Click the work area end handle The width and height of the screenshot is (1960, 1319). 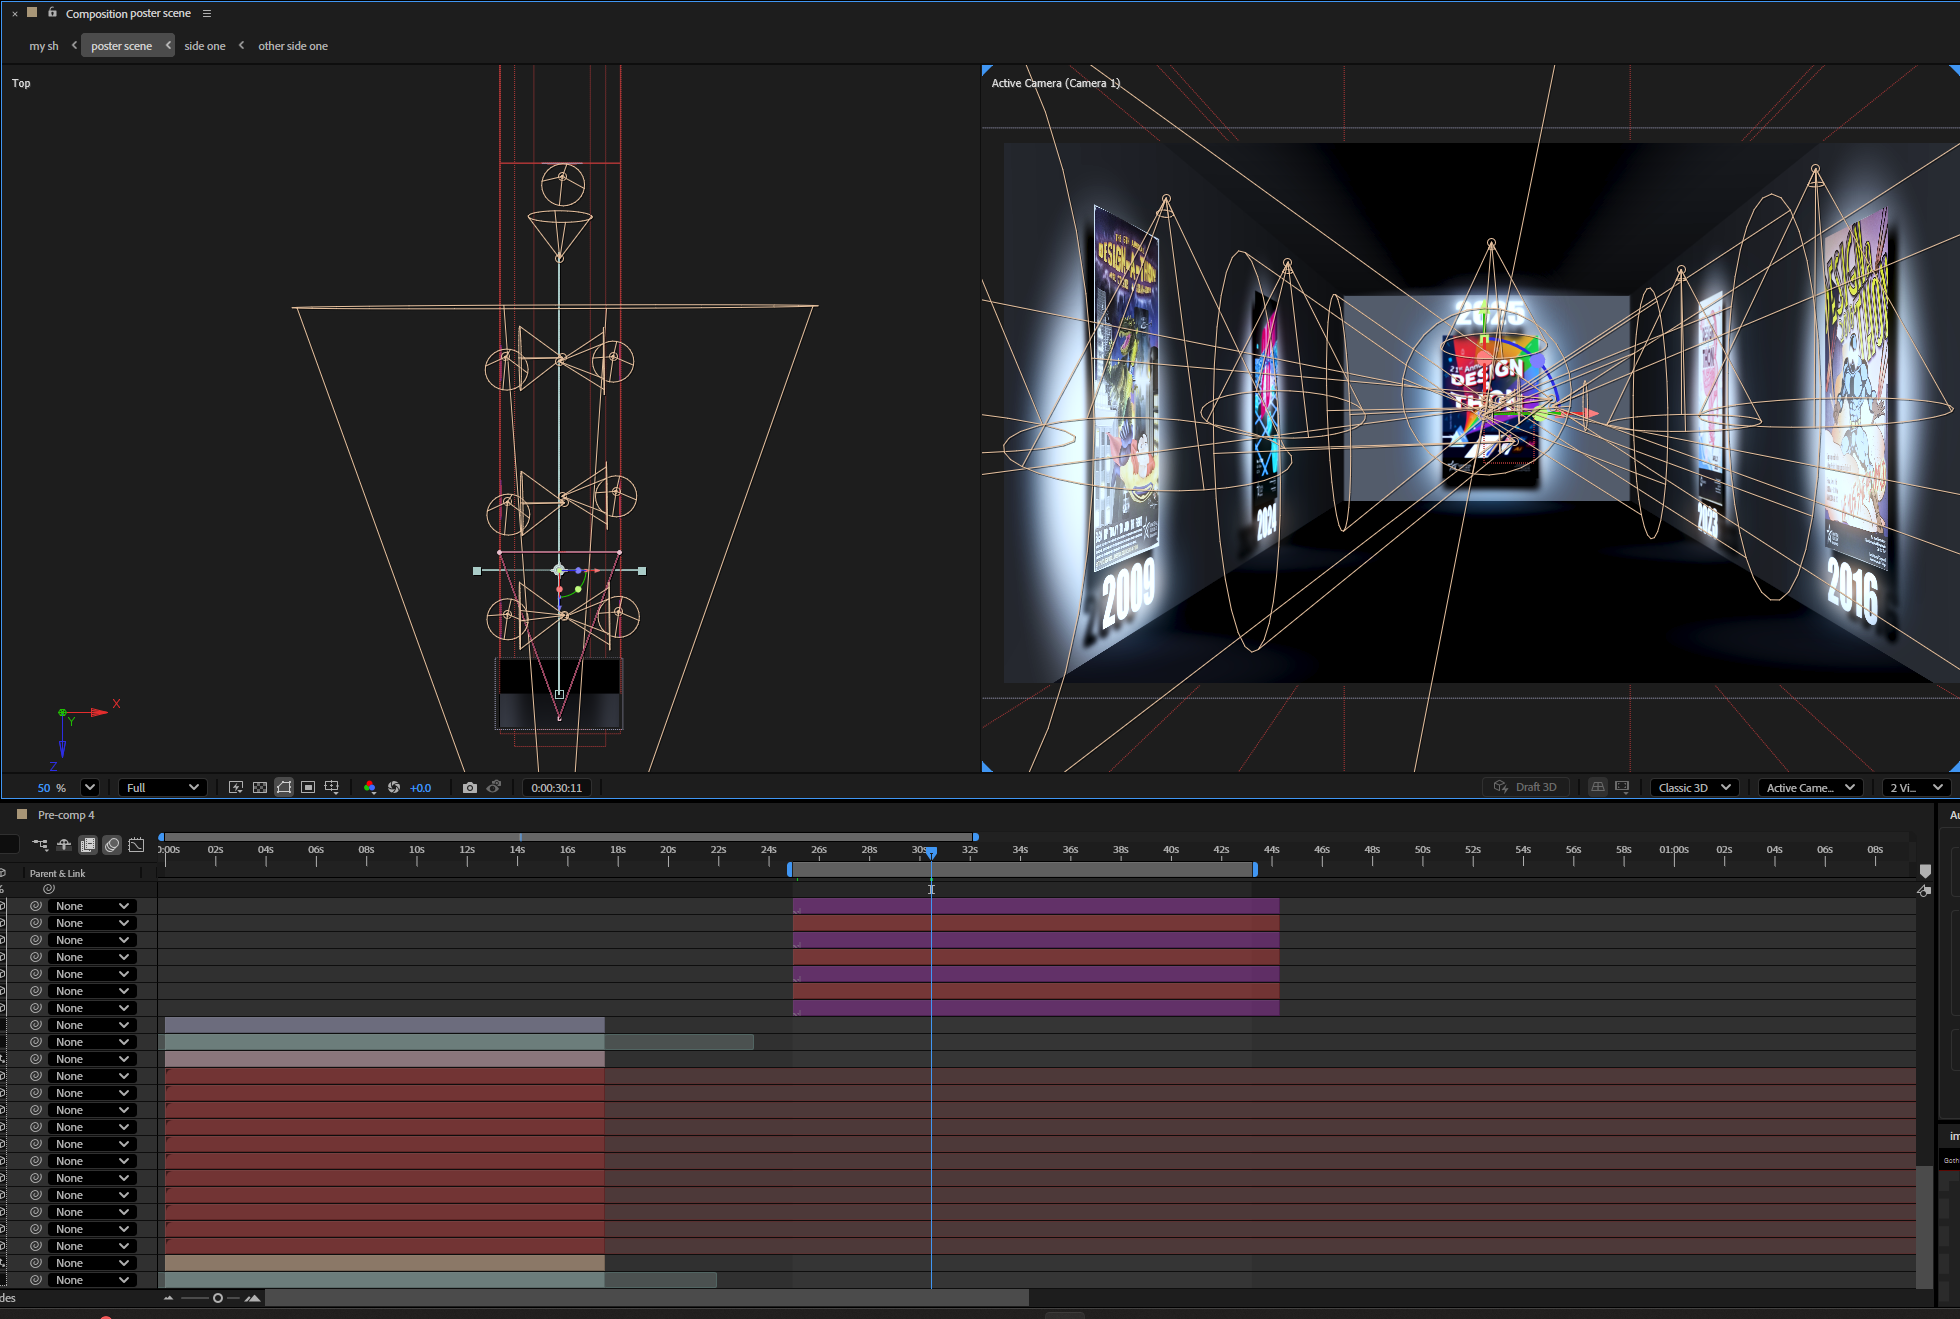click(x=1255, y=870)
